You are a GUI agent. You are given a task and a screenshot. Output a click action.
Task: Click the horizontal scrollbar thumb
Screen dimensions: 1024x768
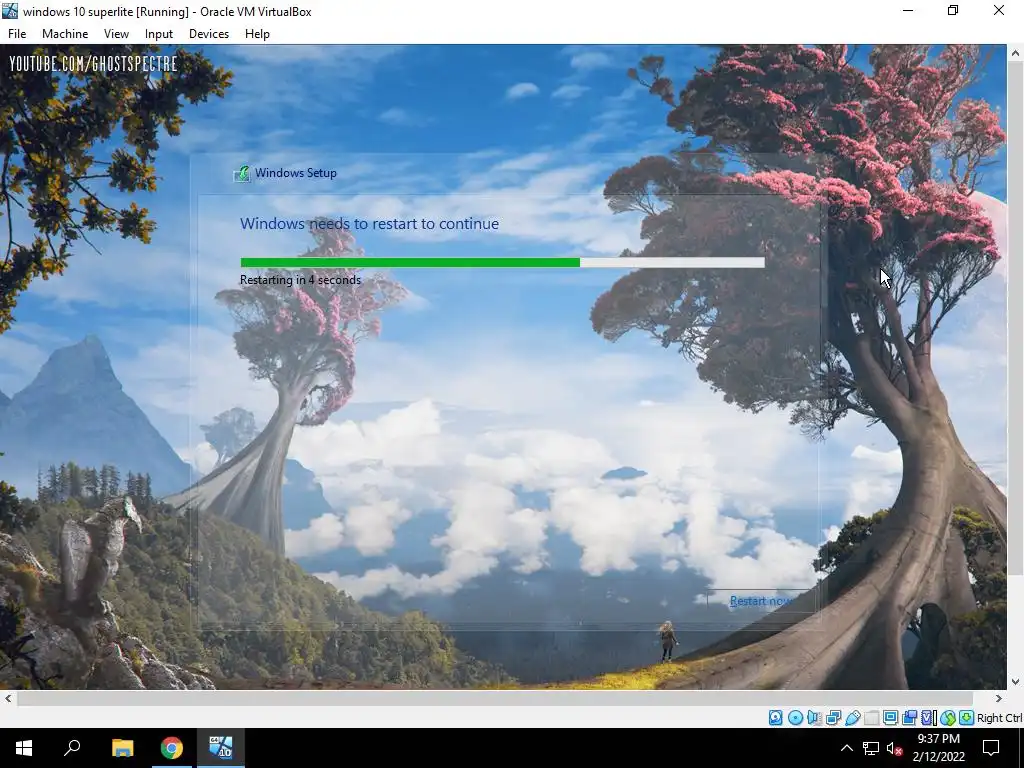point(495,698)
